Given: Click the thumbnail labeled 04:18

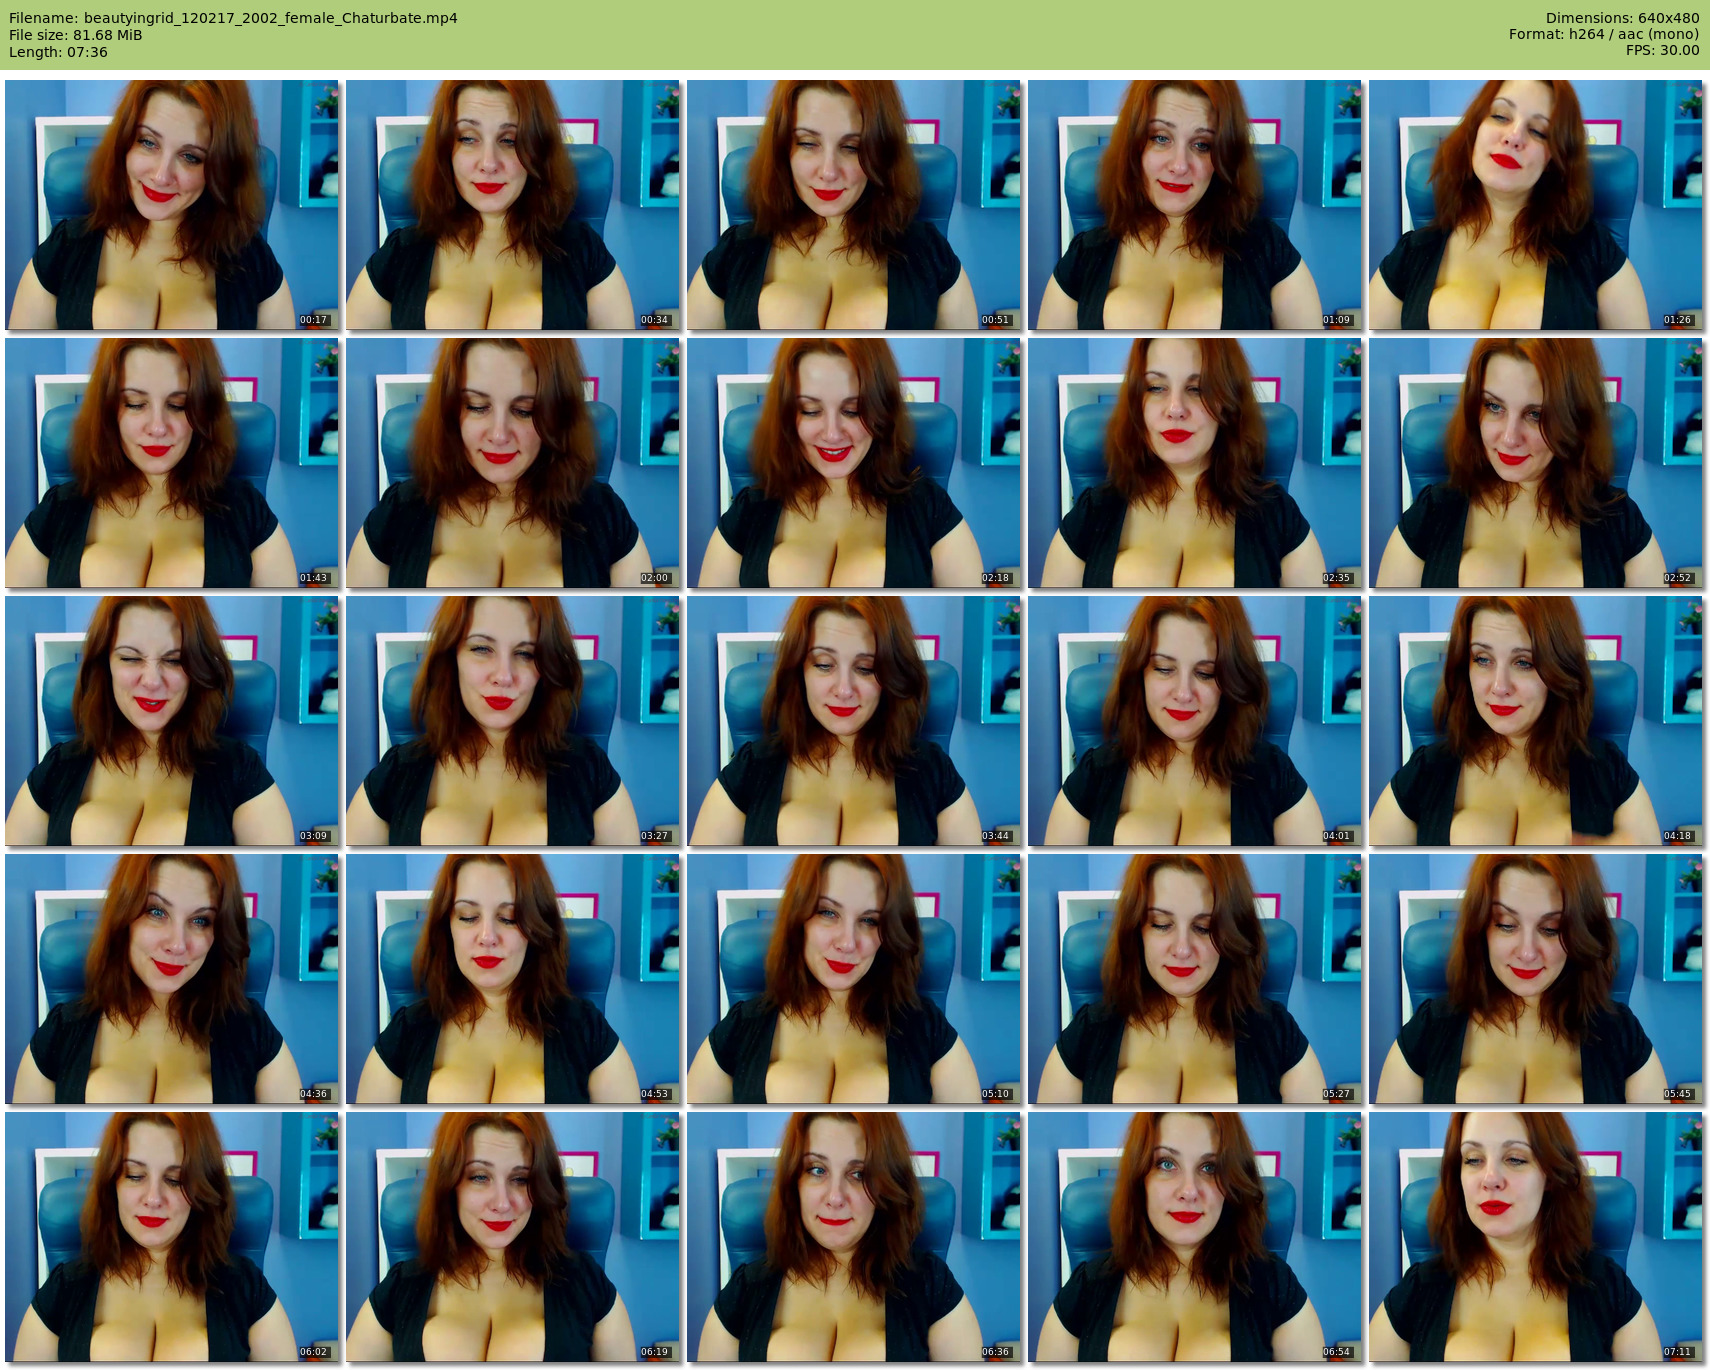Looking at the screenshot, I should coord(1536,721).
